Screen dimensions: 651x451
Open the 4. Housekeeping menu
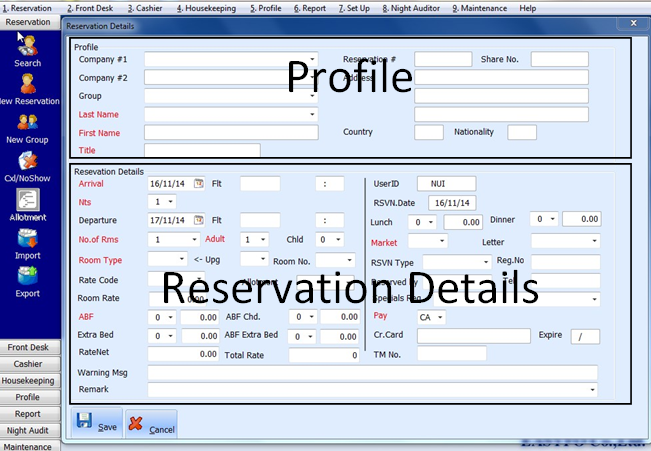coord(206,8)
